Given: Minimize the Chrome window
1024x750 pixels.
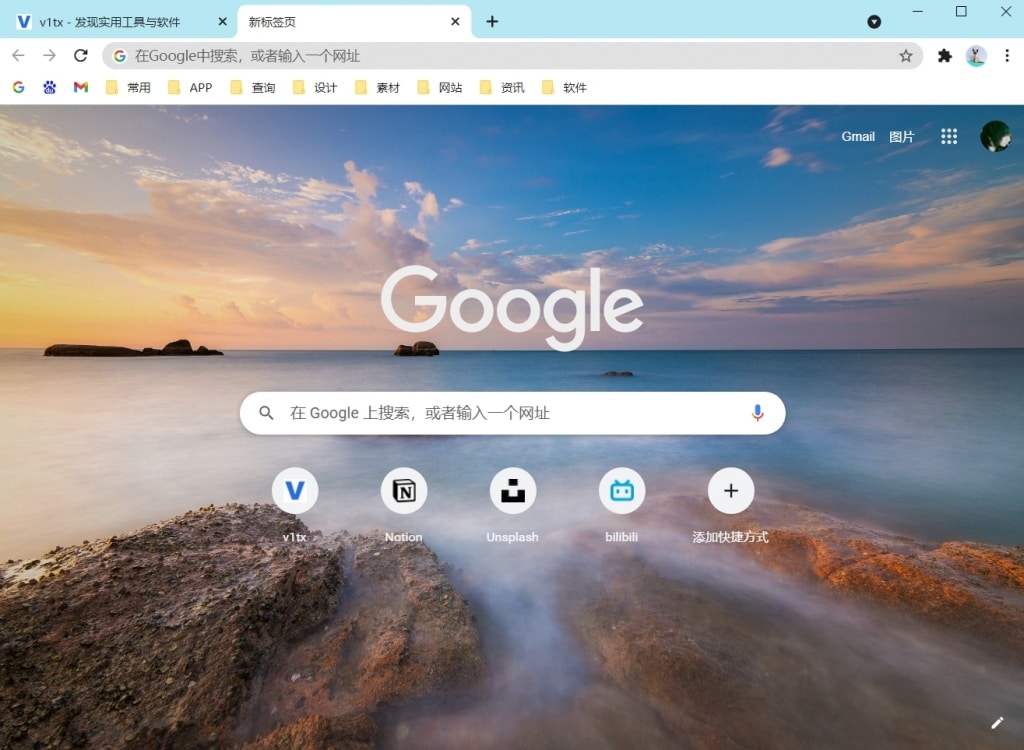Looking at the screenshot, I should 918,11.
